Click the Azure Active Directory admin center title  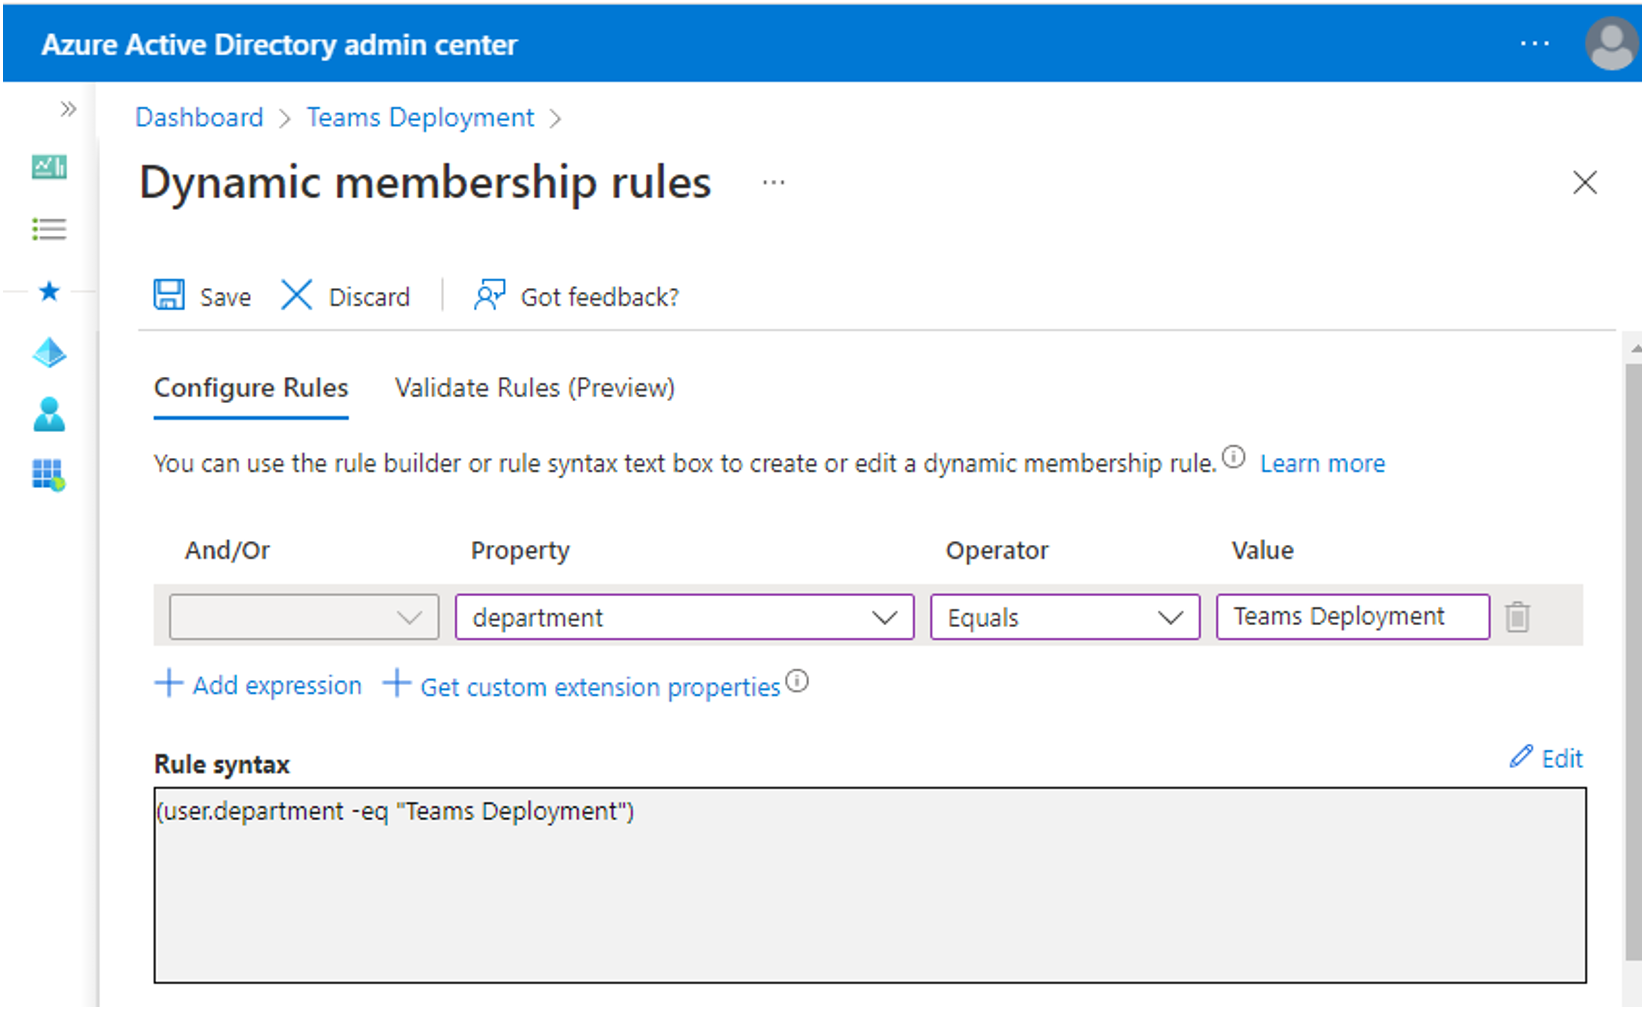(x=279, y=45)
